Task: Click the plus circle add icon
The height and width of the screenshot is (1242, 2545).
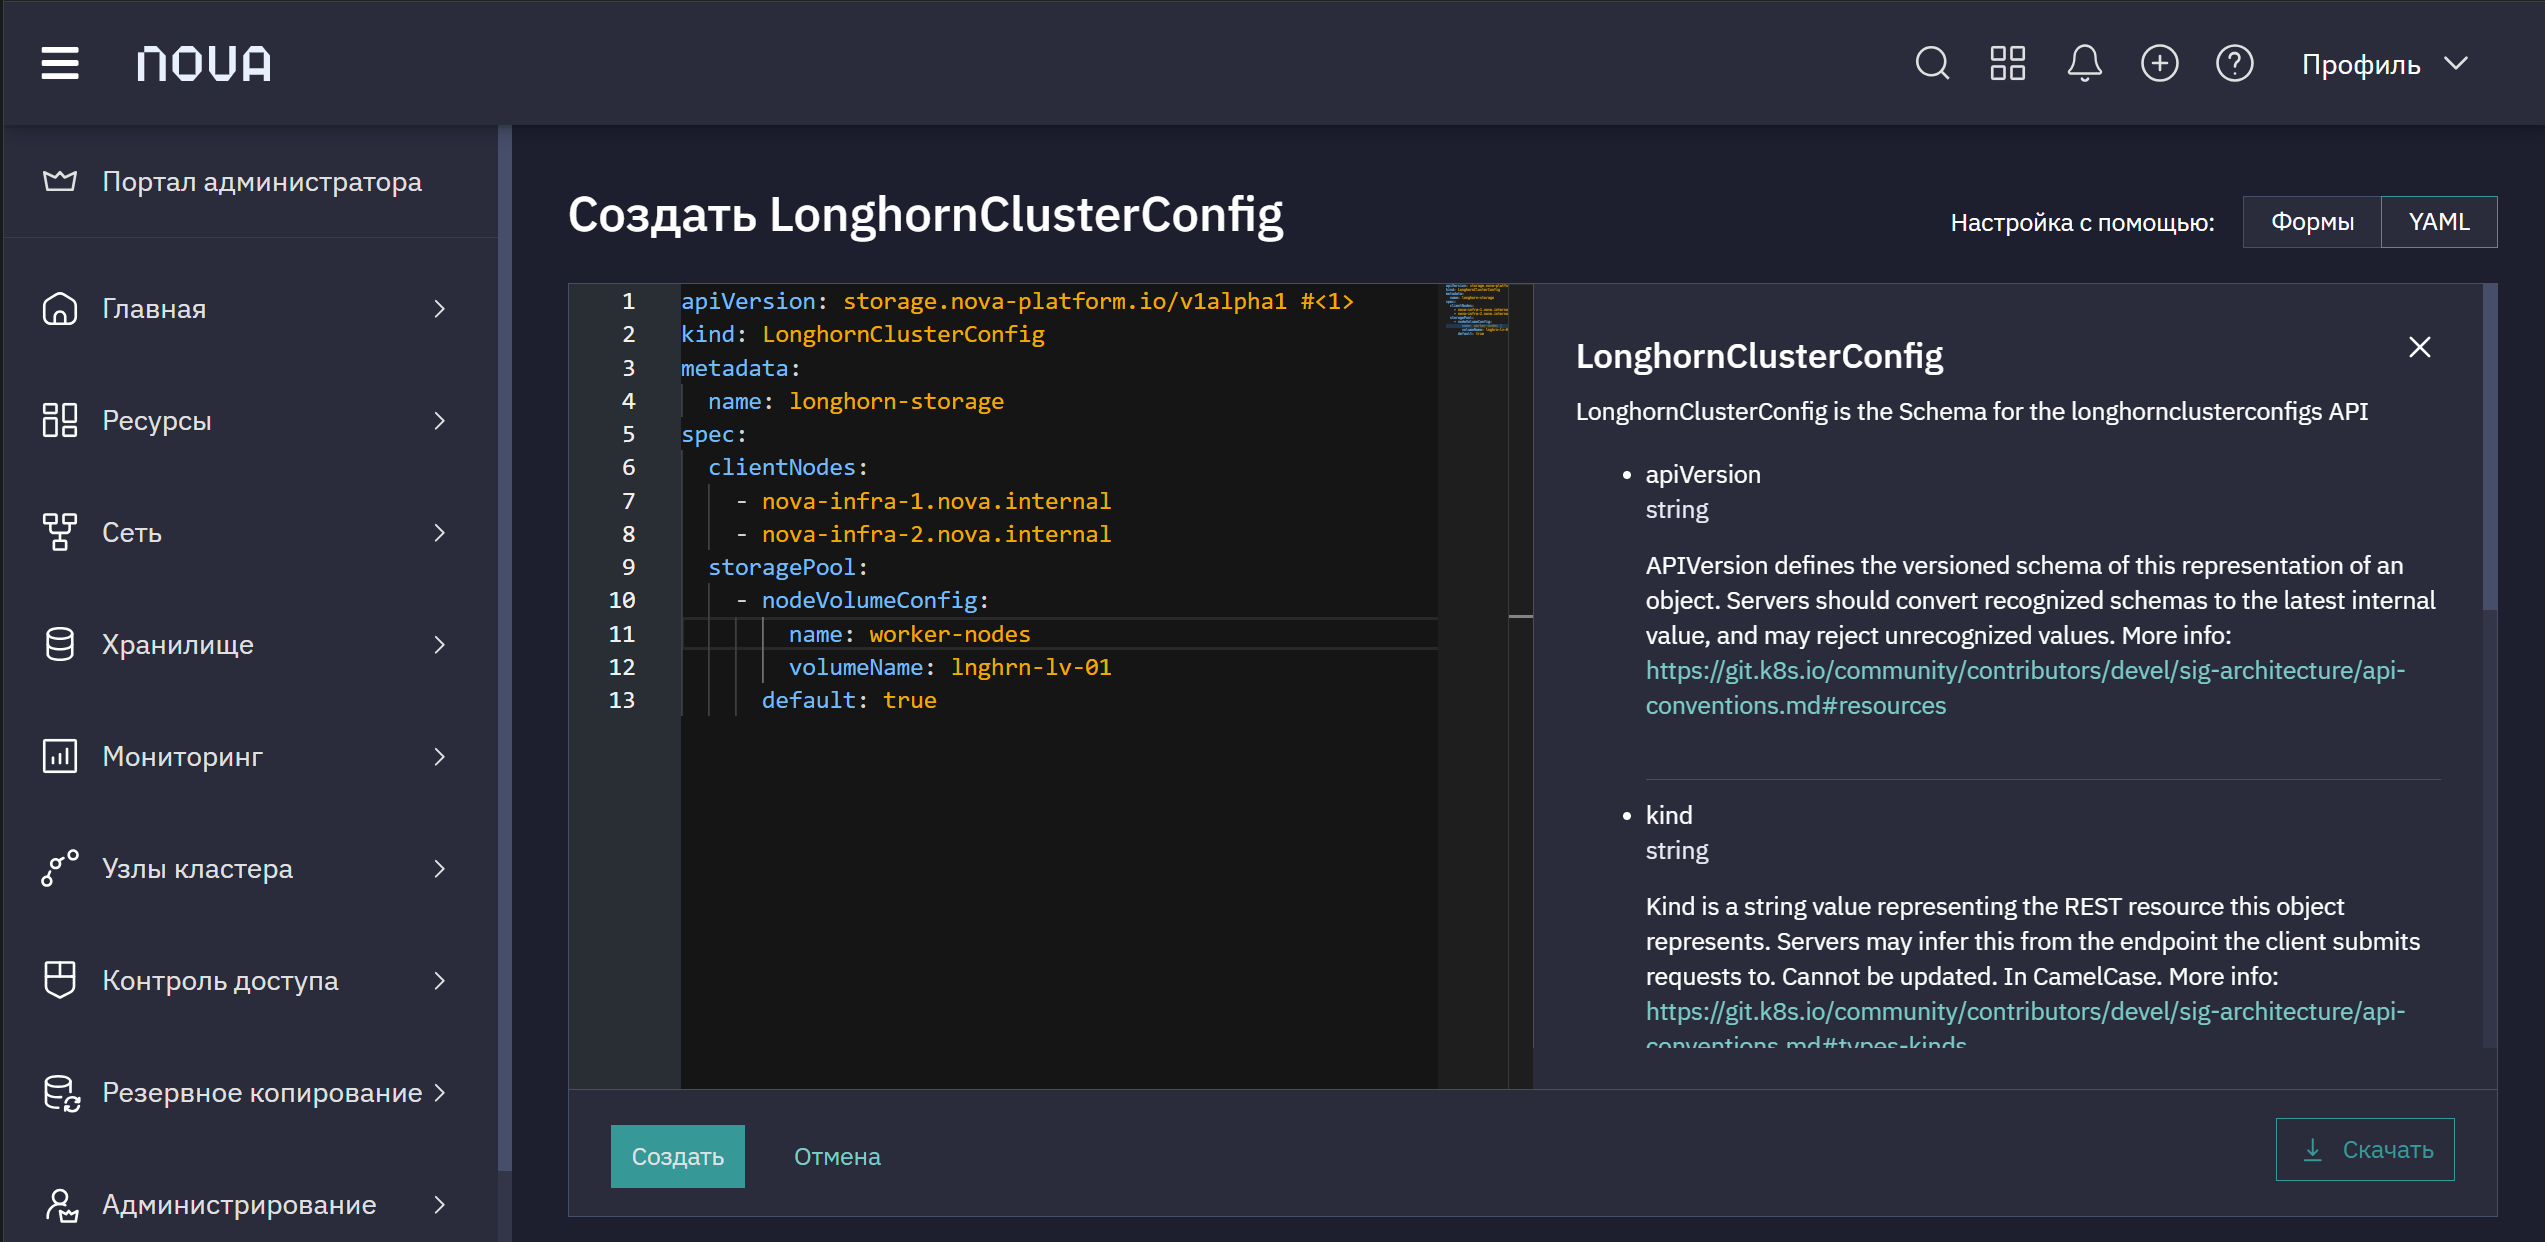Action: 2159,64
